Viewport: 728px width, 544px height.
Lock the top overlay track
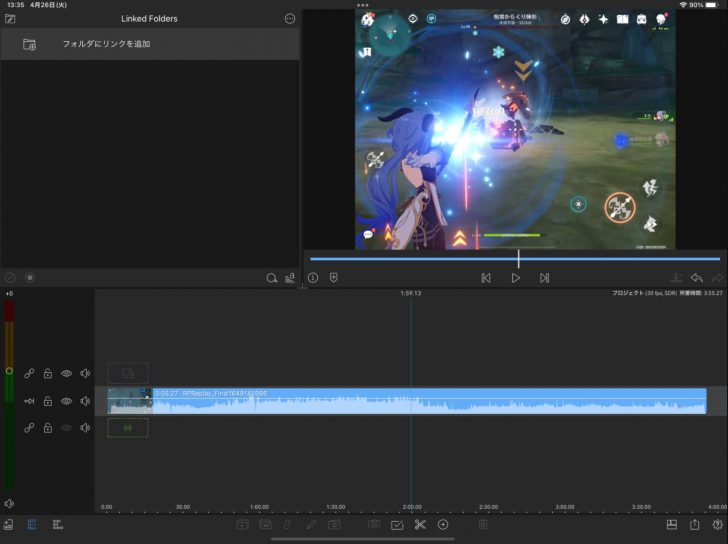[47, 373]
